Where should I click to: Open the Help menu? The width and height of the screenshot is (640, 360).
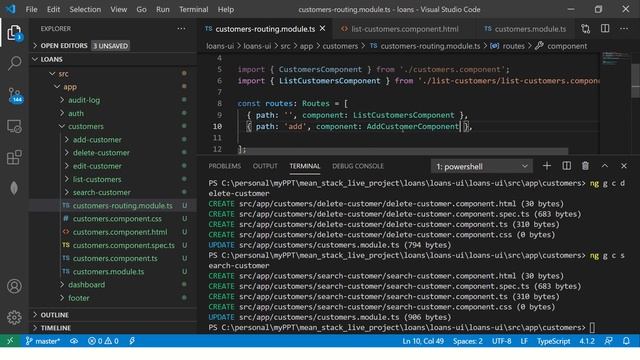(226, 9)
